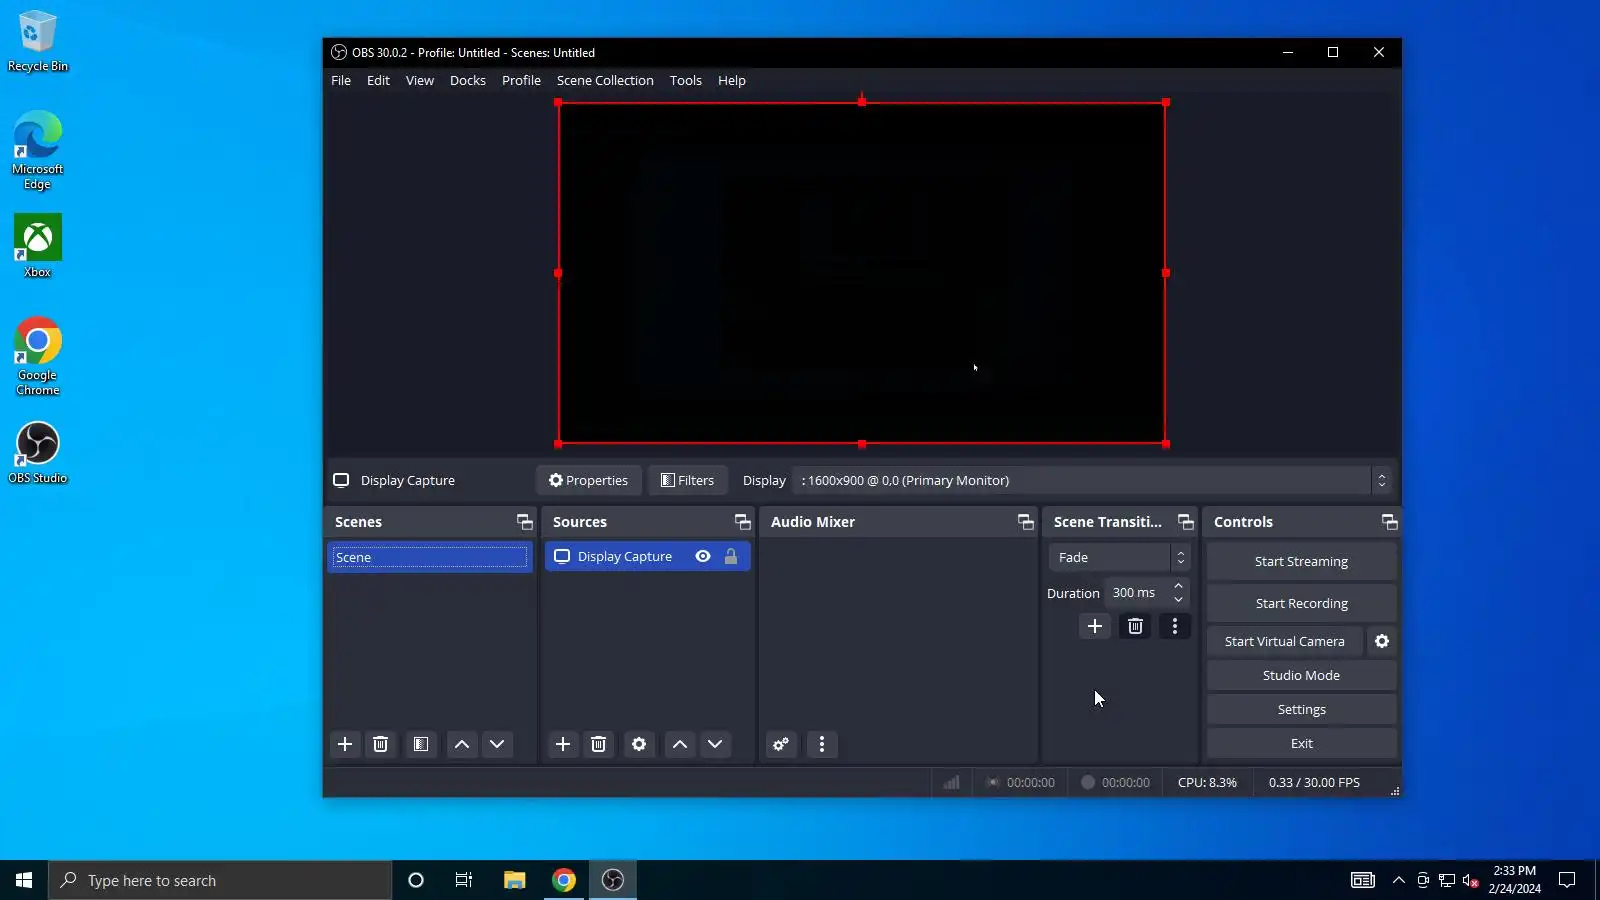Screen dimensions: 1600x900
Task: Open Windows Start menu
Action: coord(24,880)
